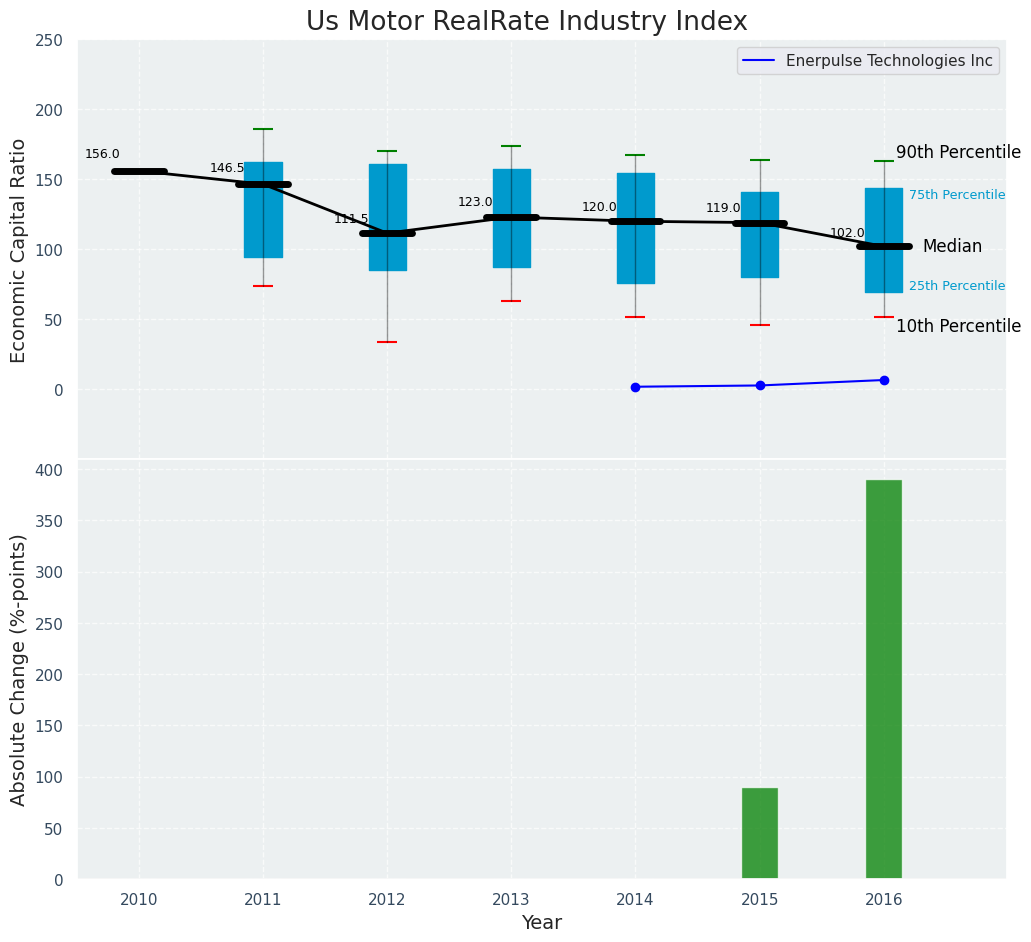
Task: Click the 90th Percentile annotation
Action: click(958, 153)
